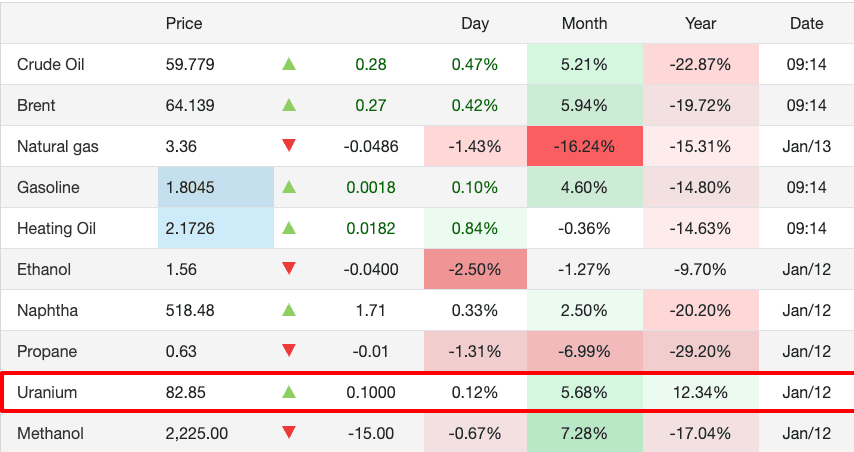Sort by the Month column header
The width and height of the screenshot is (854, 452).
coord(584,23)
